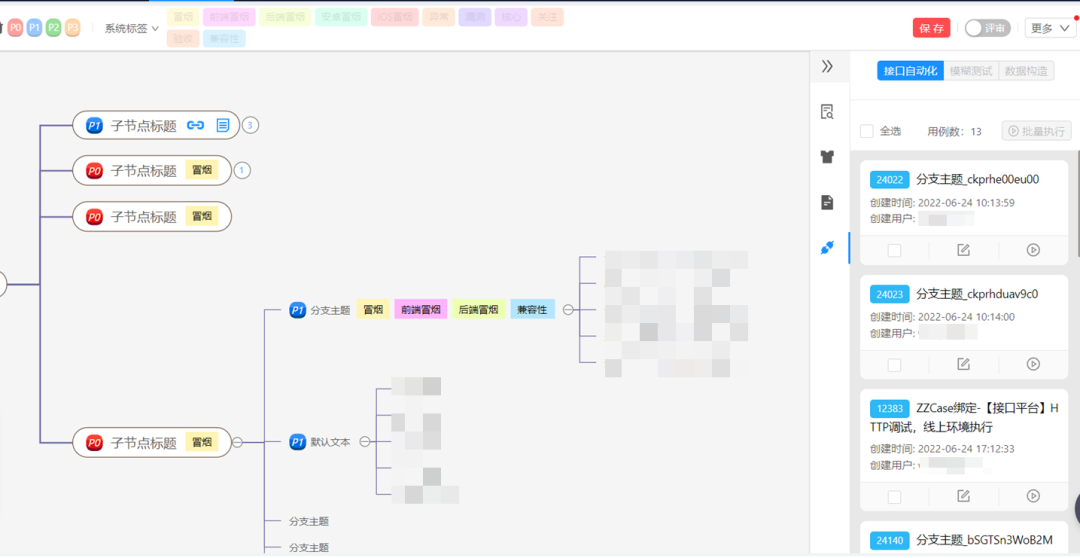Click the red 保存 button
Screen dimensions: 1080x558
point(931,28)
